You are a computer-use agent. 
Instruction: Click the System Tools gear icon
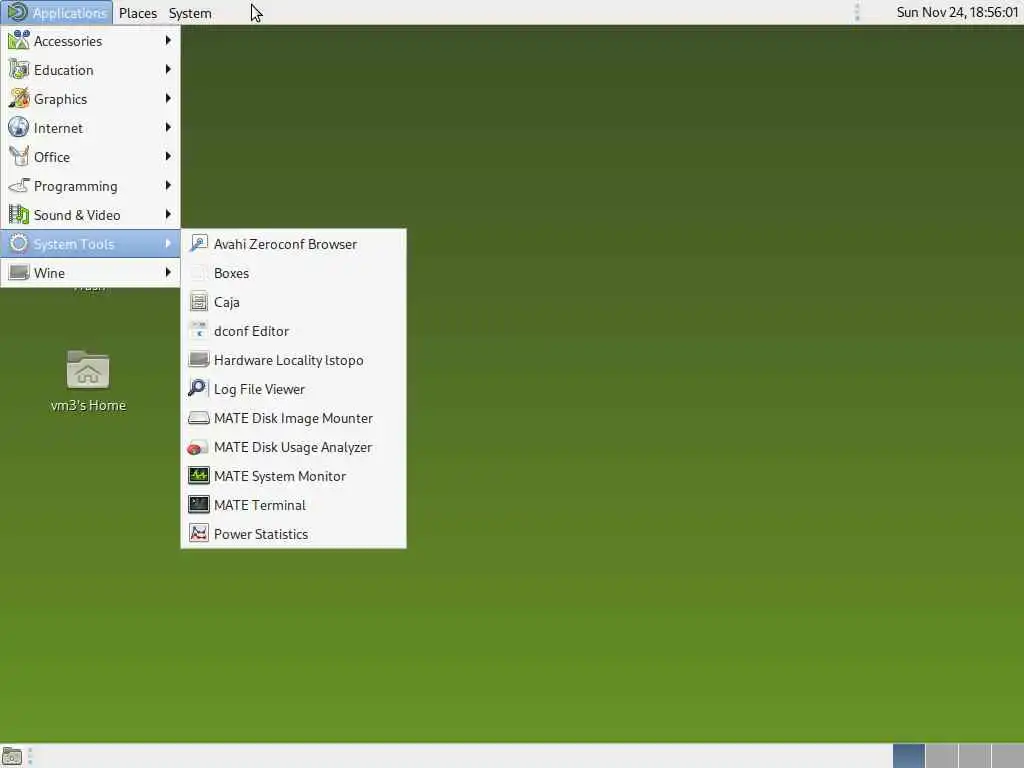click(18, 244)
